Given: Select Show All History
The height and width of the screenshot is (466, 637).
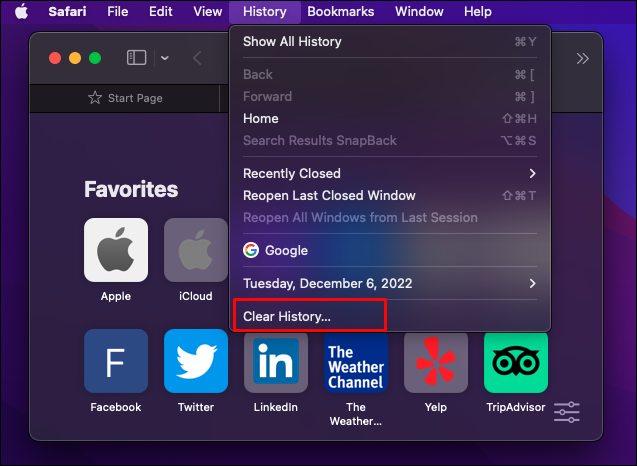Looking at the screenshot, I should (390, 41).
